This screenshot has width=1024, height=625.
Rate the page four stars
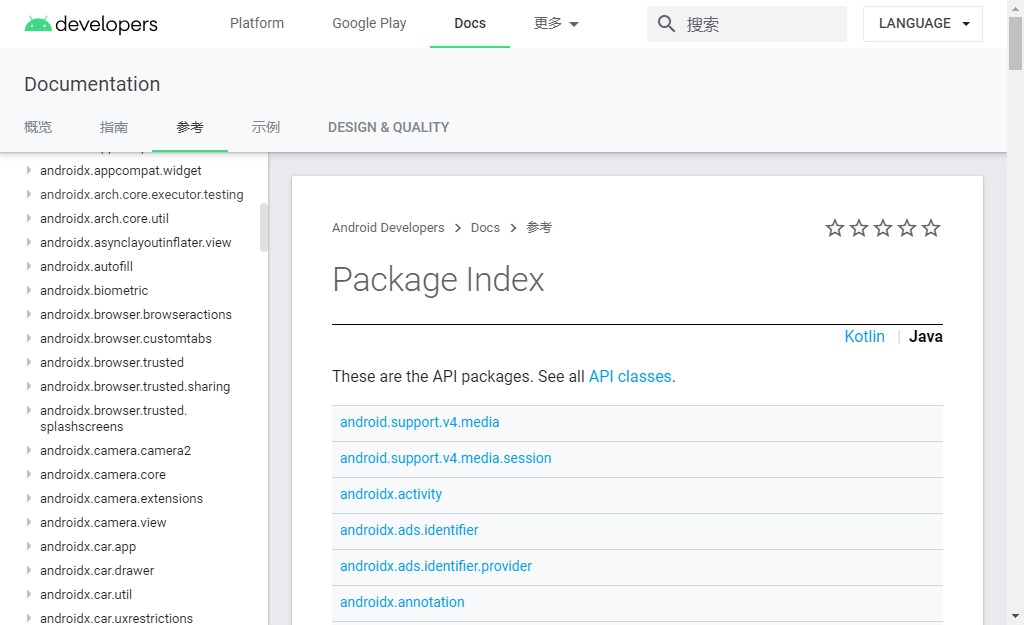(907, 228)
